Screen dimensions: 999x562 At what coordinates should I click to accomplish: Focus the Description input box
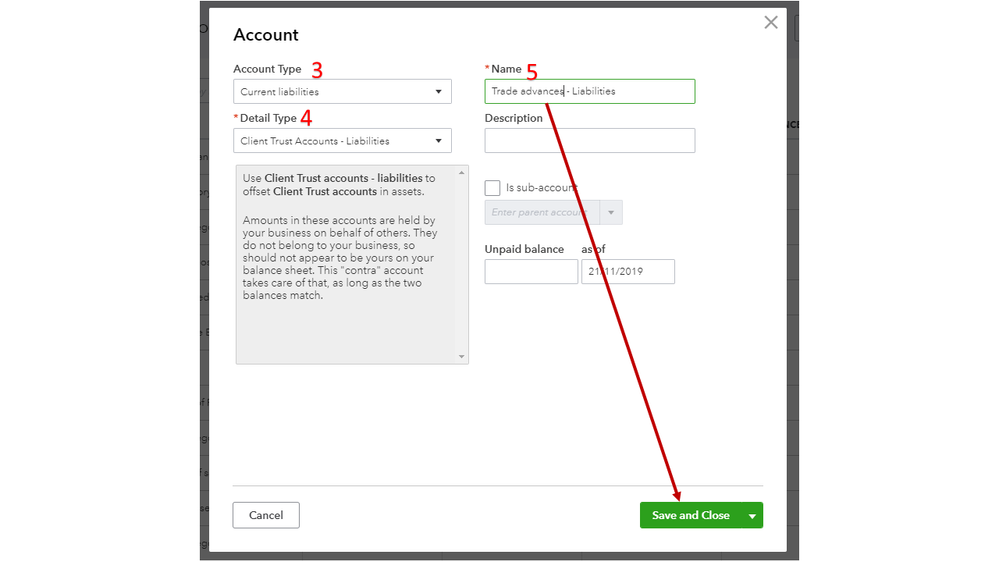point(589,141)
